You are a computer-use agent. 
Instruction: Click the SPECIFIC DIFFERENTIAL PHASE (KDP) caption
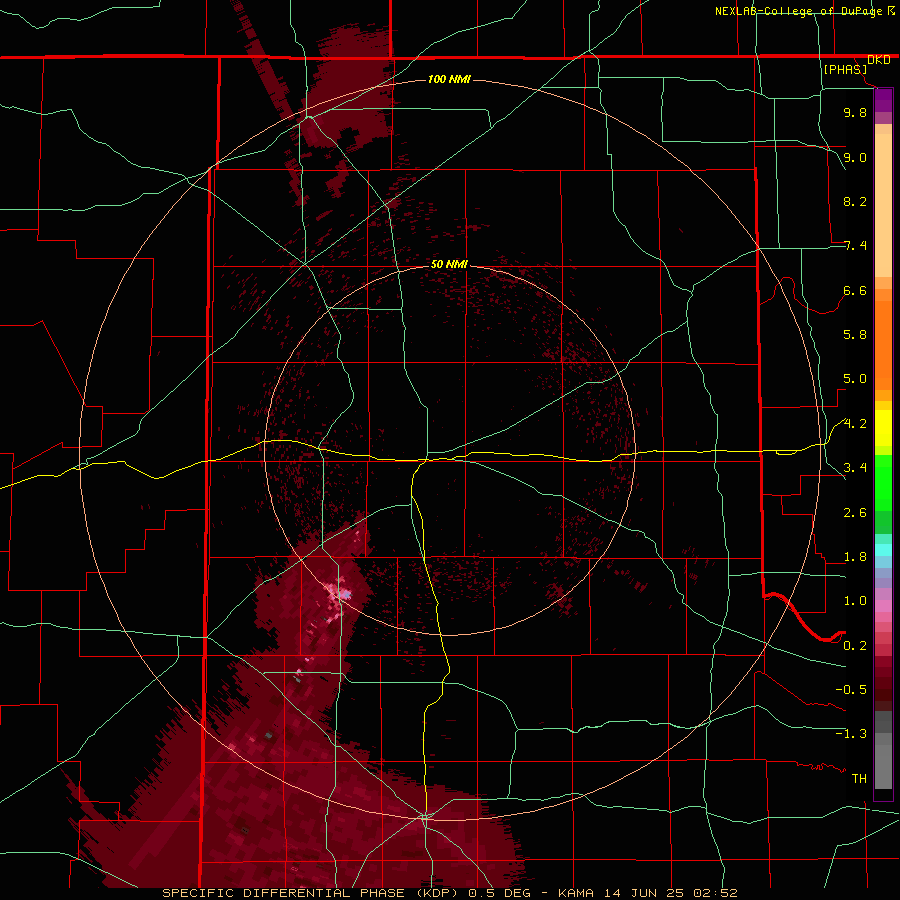[313, 893]
